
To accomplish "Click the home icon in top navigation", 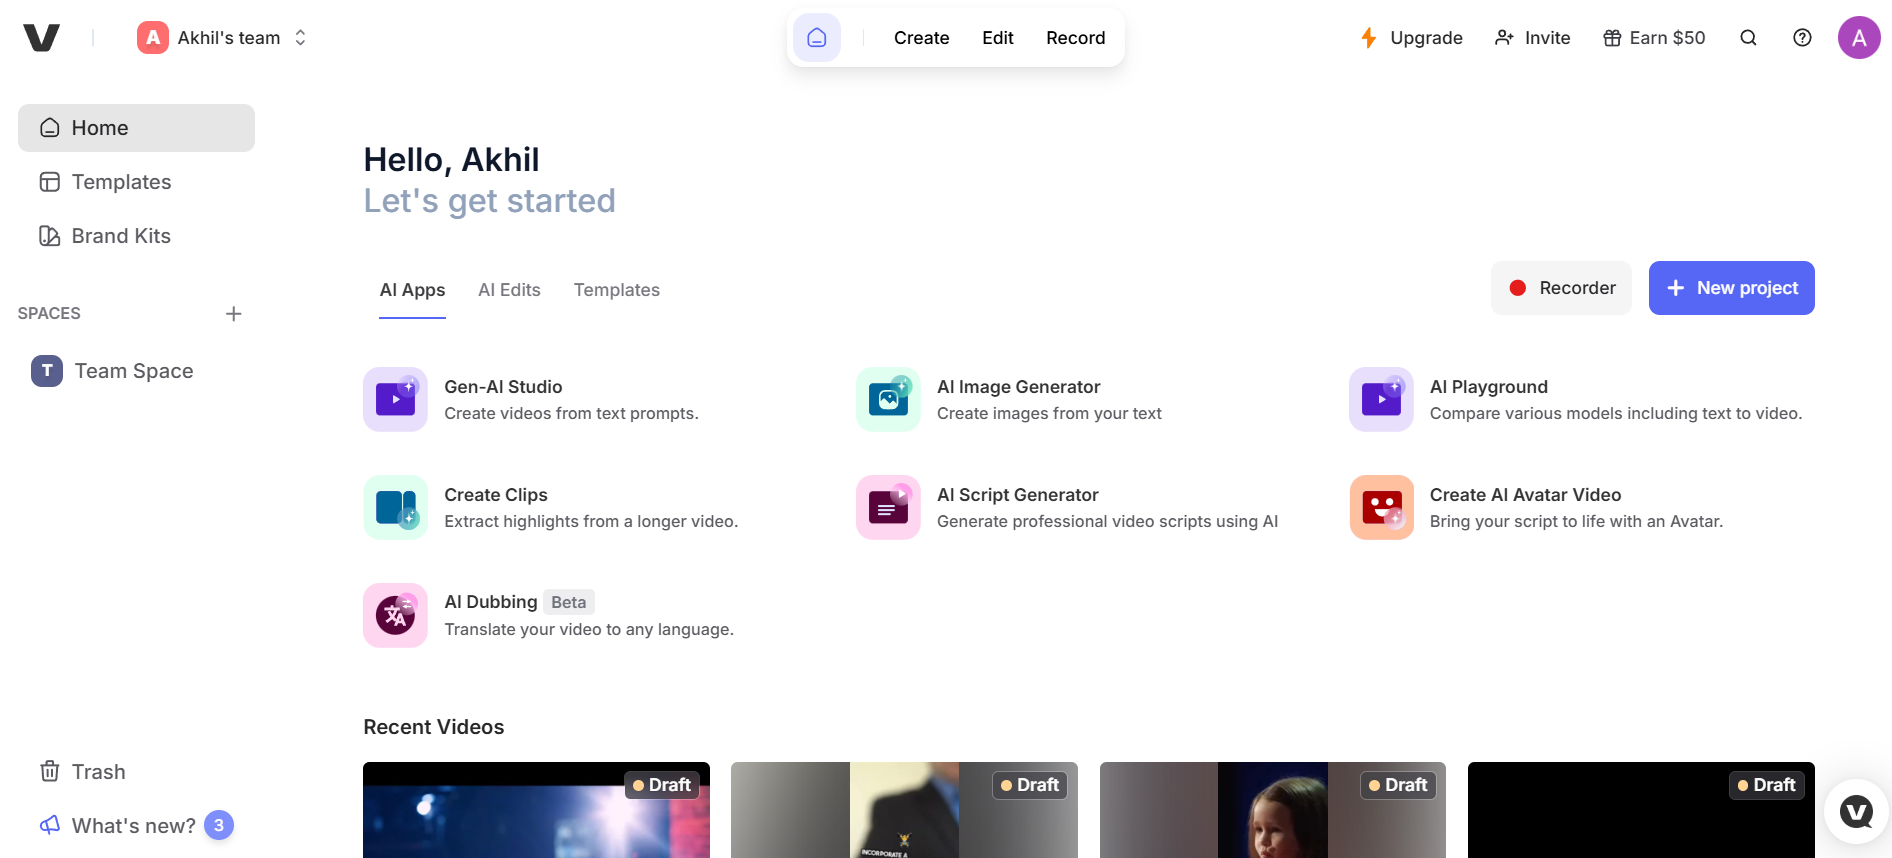I will click(816, 38).
